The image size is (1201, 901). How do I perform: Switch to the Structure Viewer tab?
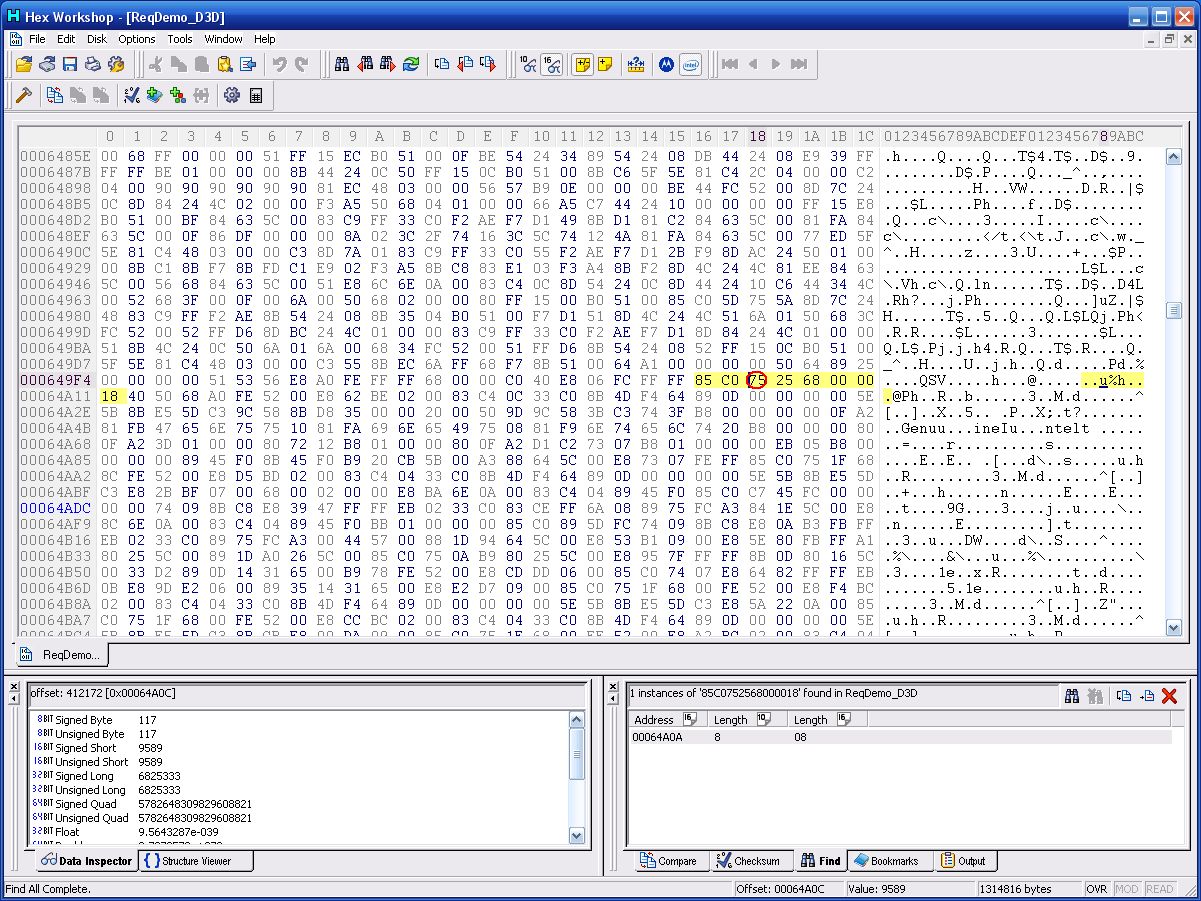tap(195, 861)
